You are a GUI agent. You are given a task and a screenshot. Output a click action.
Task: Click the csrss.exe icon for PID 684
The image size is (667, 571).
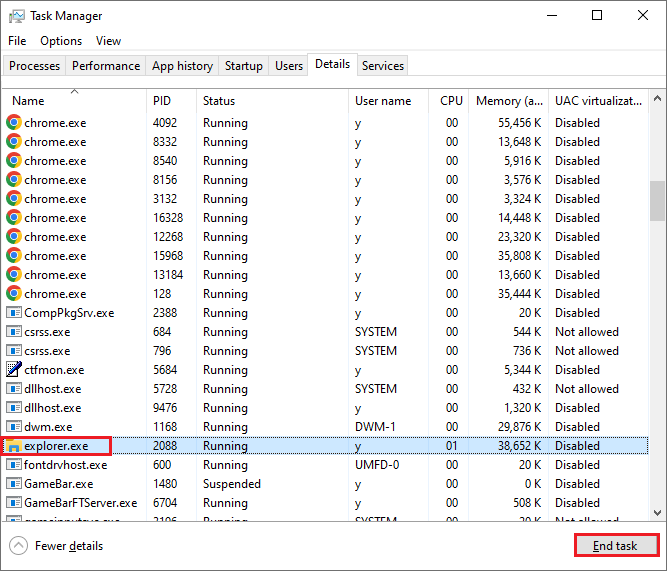point(14,331)
